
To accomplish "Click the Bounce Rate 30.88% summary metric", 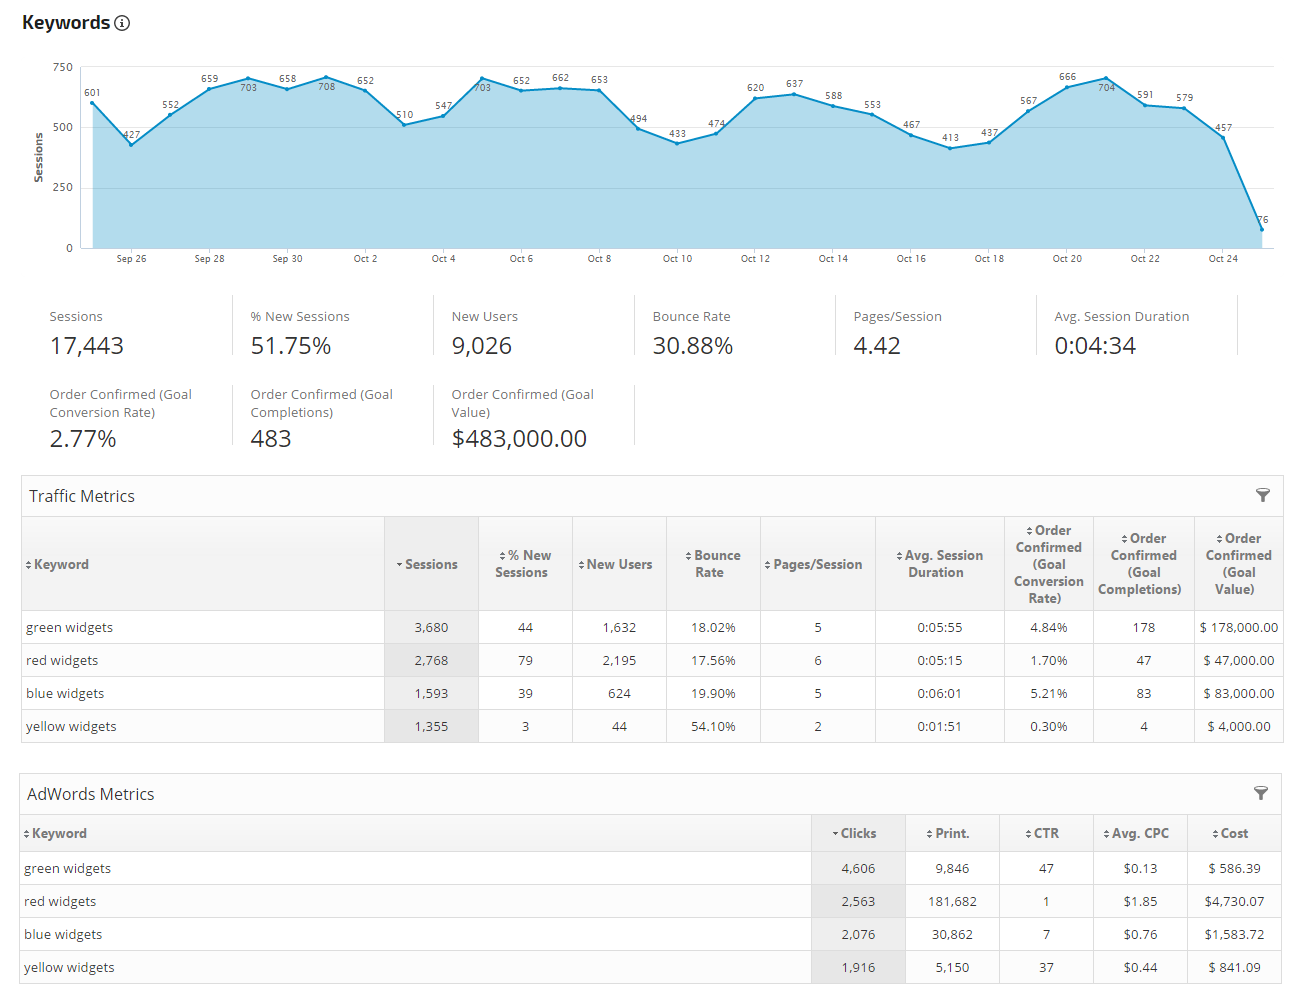I will click(x=693, y=345).
